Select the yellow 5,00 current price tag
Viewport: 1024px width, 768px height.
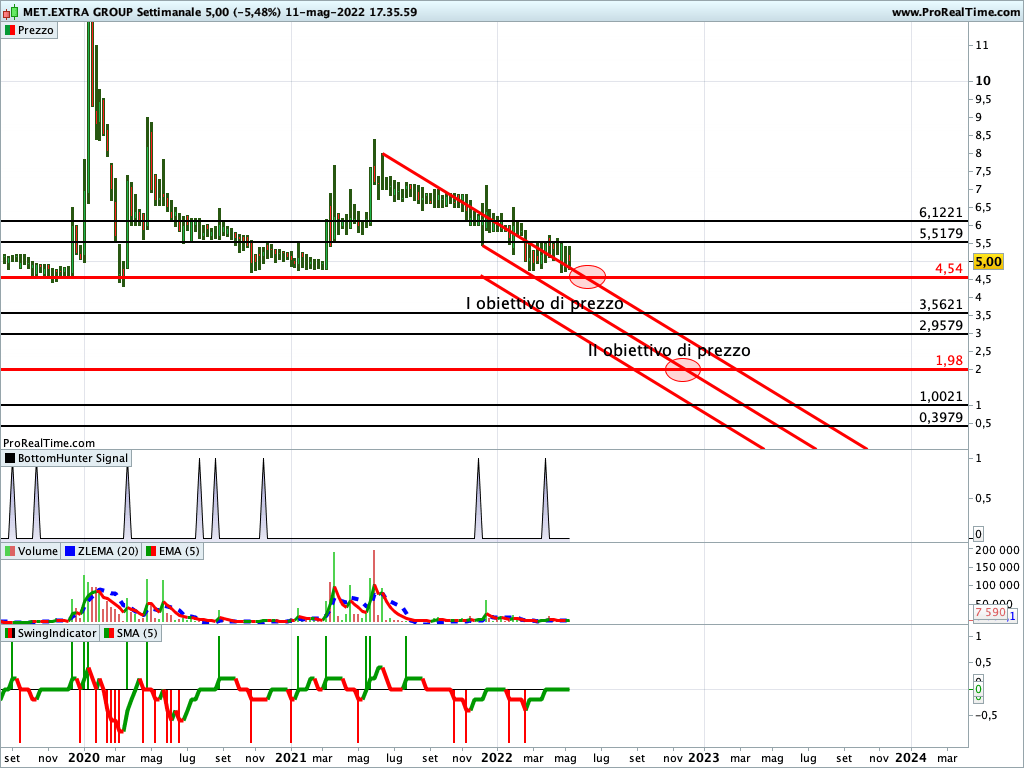(988, 261)
